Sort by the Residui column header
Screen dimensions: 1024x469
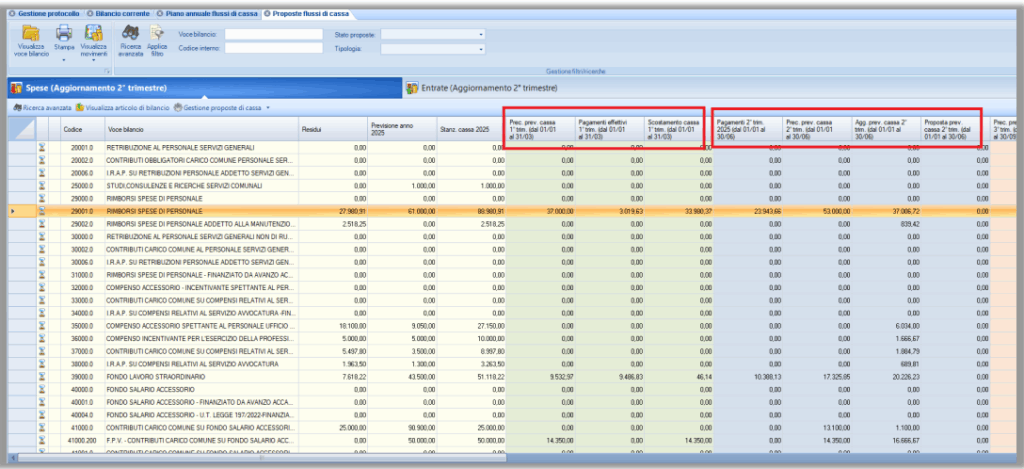[332, 130]
